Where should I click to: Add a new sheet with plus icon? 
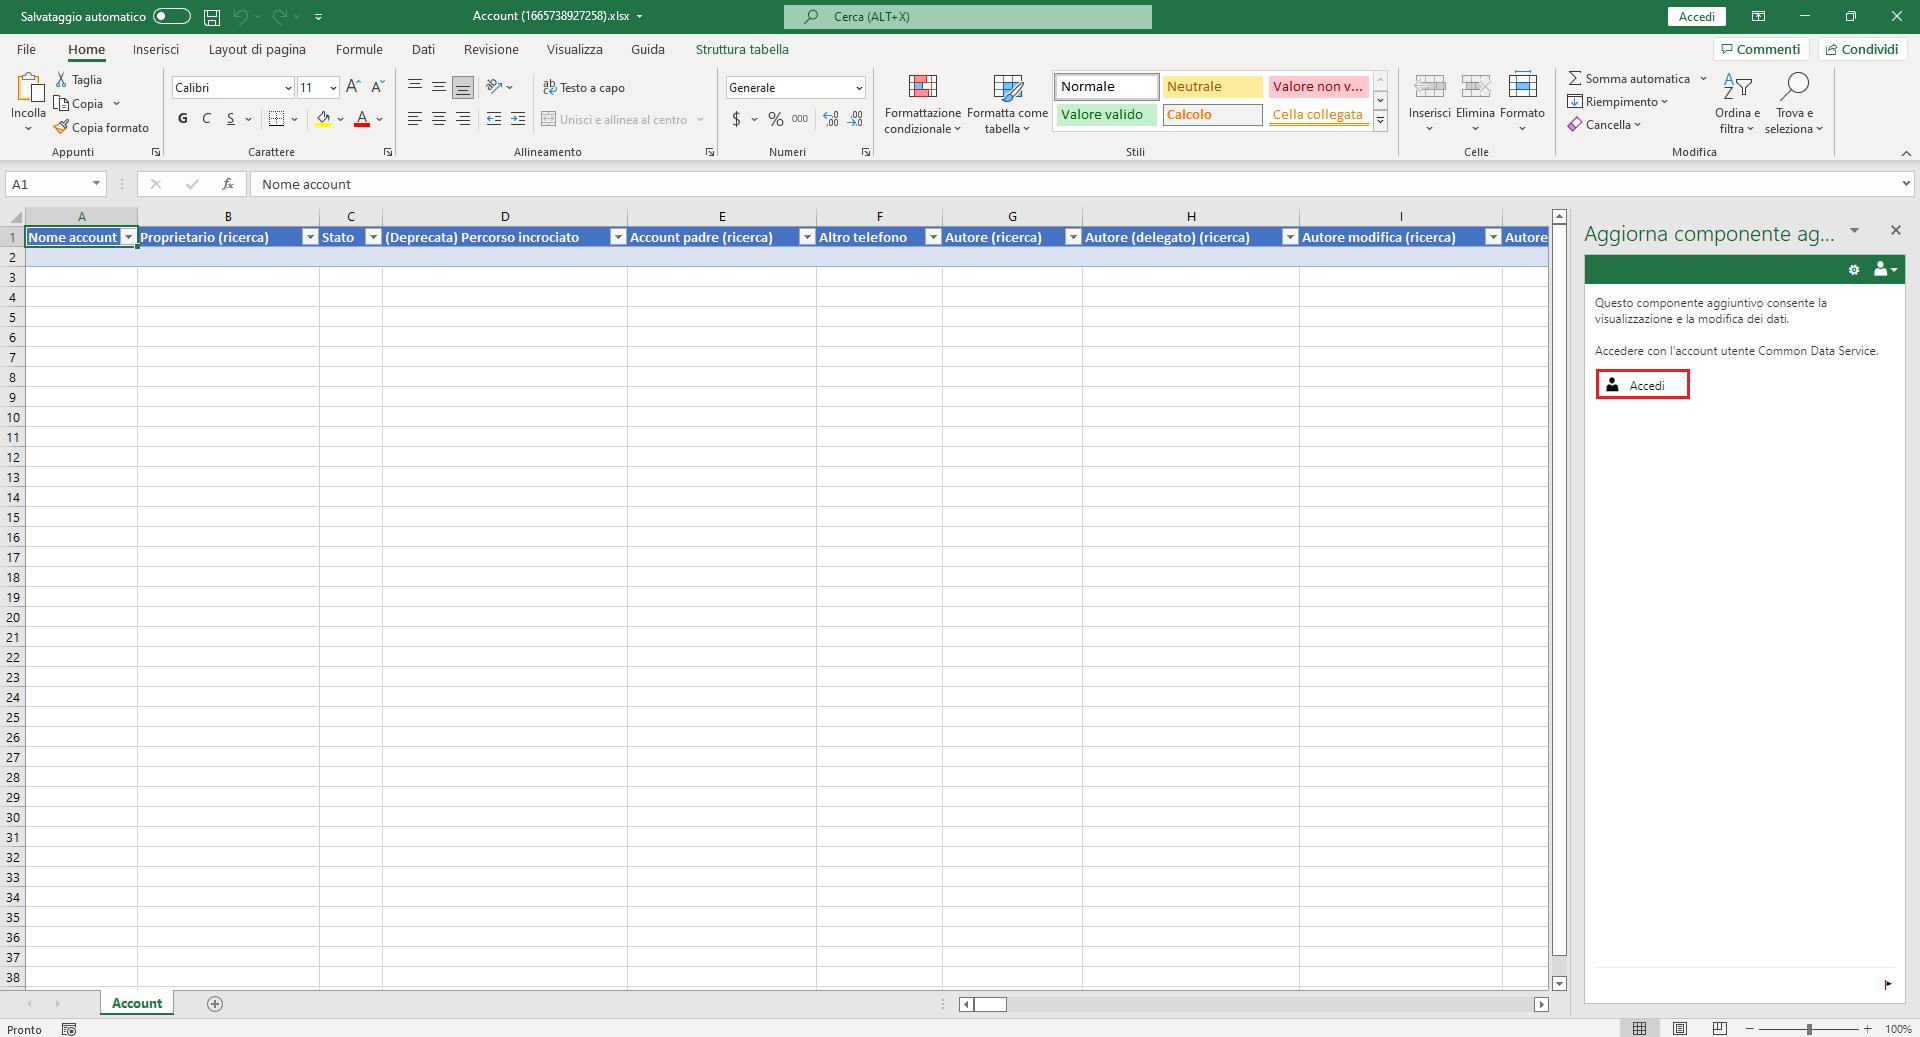(214, 1003)
